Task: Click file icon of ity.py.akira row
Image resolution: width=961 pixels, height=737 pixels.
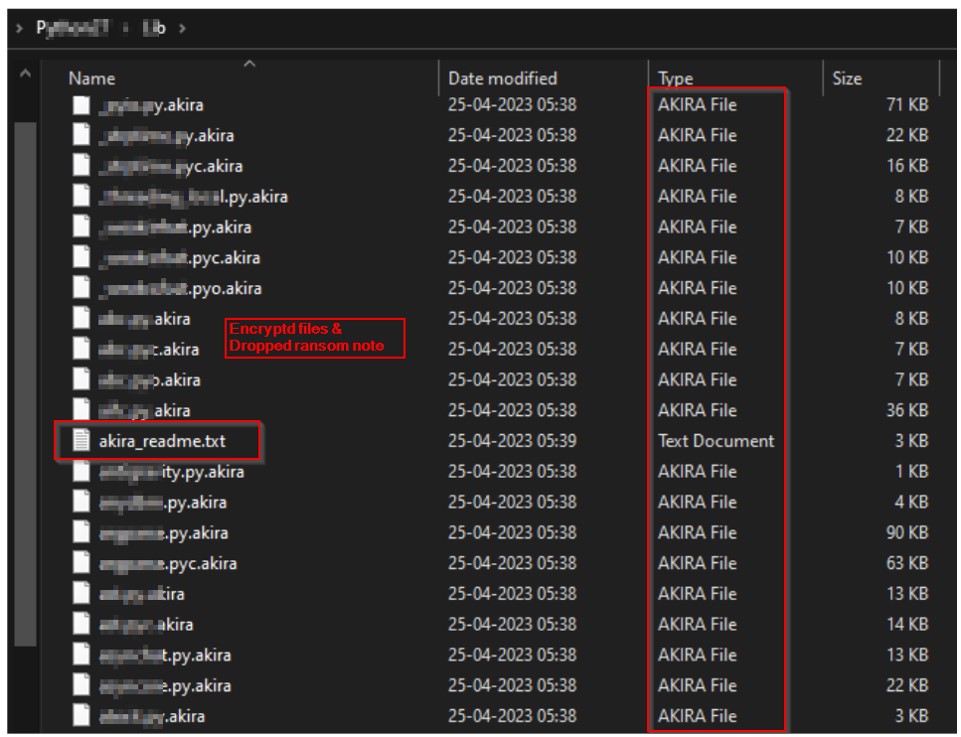Action: [82, 471]
